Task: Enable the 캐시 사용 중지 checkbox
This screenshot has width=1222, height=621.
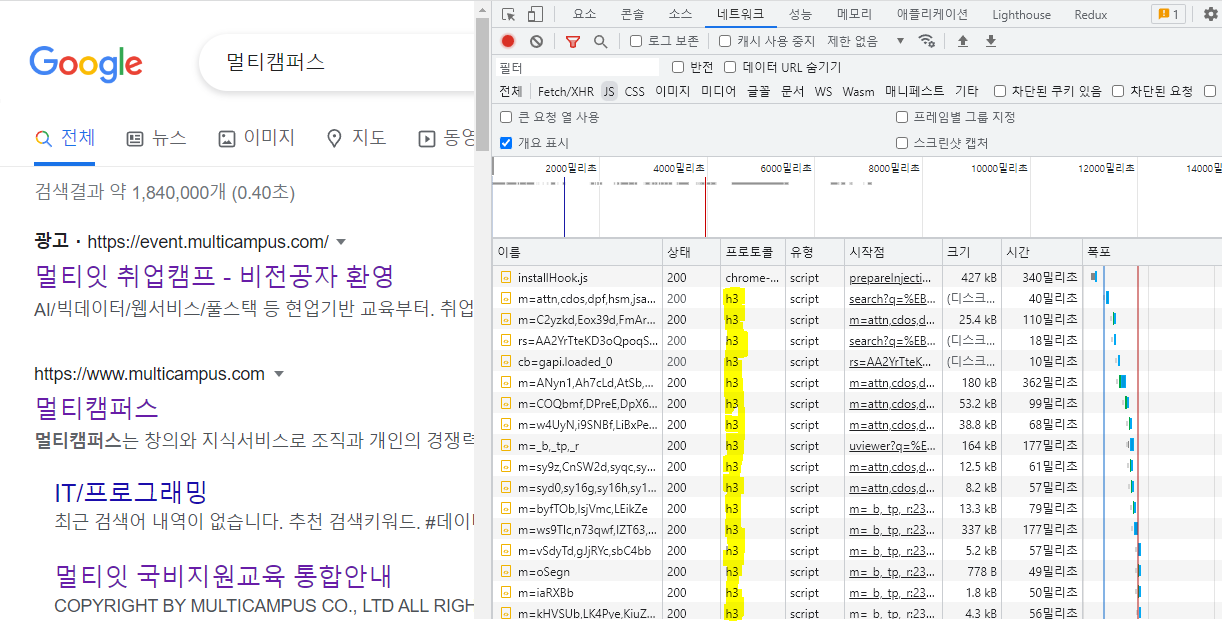Action: pos(725,41)
